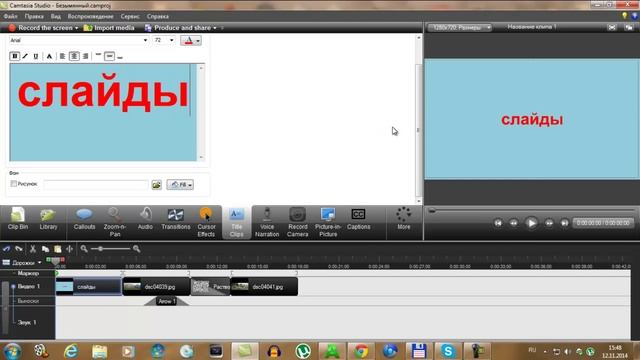Click the paste icon on timeline toolbar
Image resolution: width=640 pixels, height=360 pixels.
pyautogui.click(x=58, y=249)
